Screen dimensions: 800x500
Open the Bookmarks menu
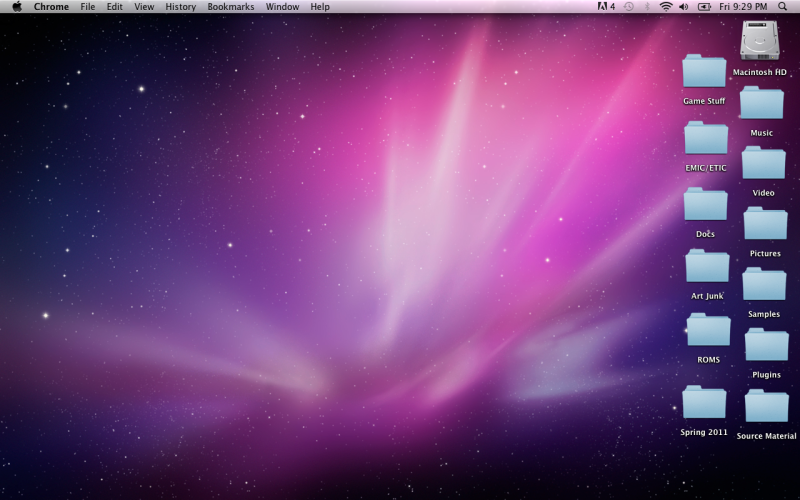(231, 7)
